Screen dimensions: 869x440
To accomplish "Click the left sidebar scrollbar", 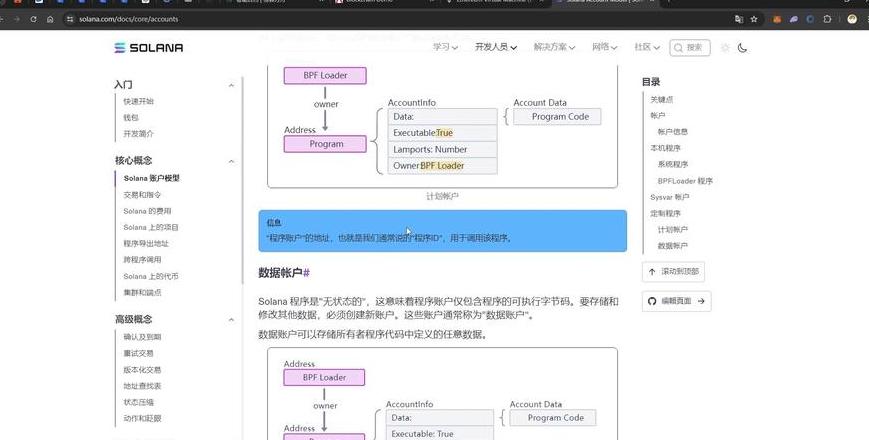I will point(242,180).
